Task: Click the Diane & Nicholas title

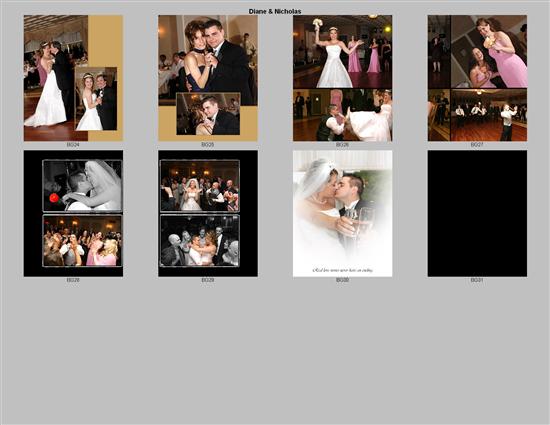Action: click(x=275, y=11)
